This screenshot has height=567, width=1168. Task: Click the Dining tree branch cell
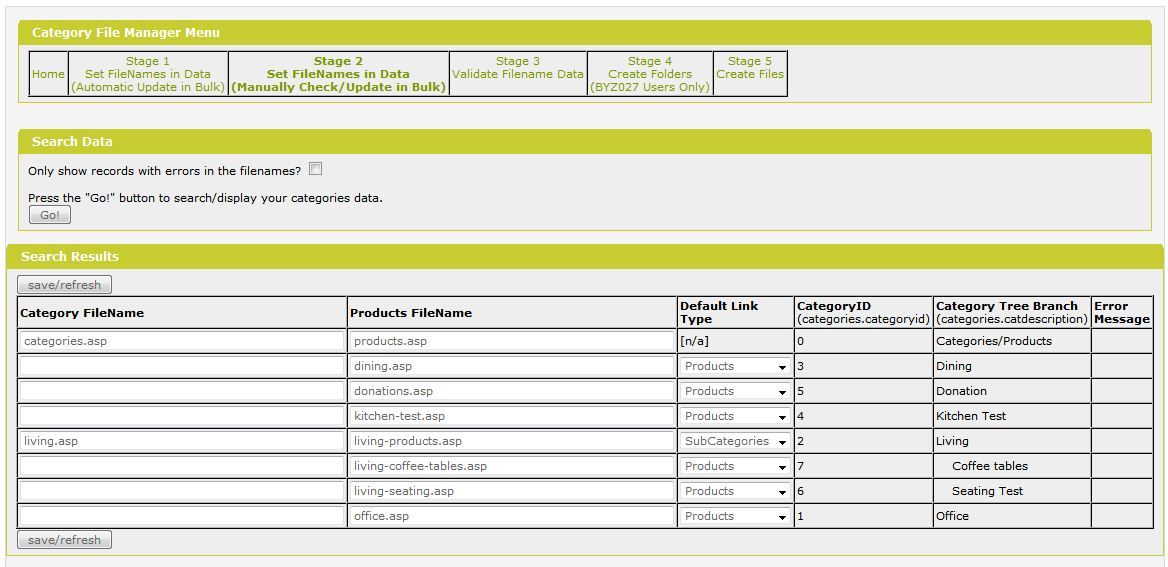[1012, 366]
